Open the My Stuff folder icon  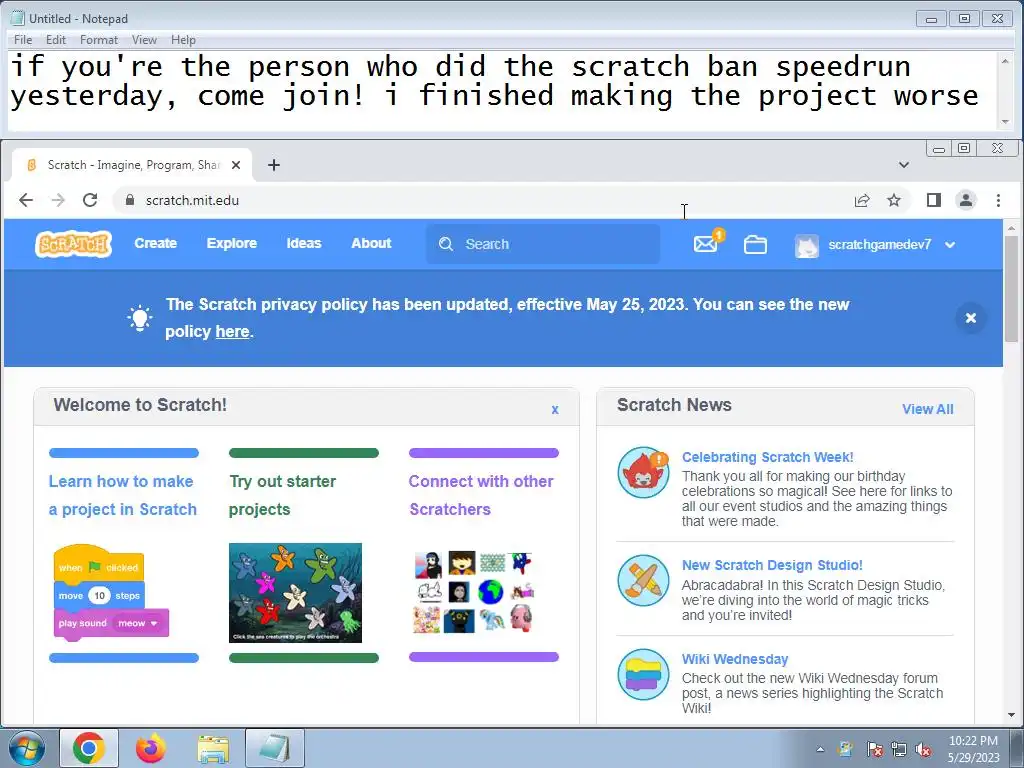[755, 245]
